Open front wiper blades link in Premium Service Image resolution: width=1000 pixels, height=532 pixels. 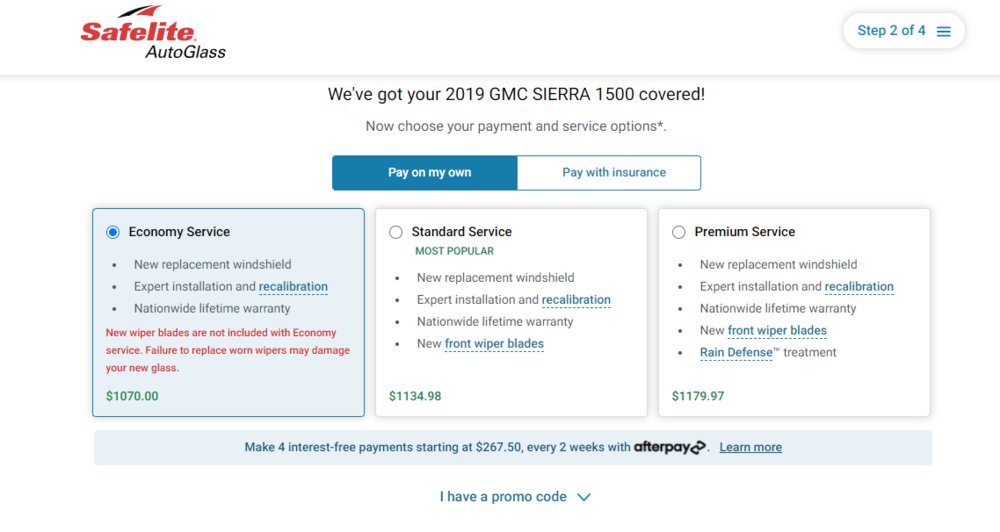(777, 331)
